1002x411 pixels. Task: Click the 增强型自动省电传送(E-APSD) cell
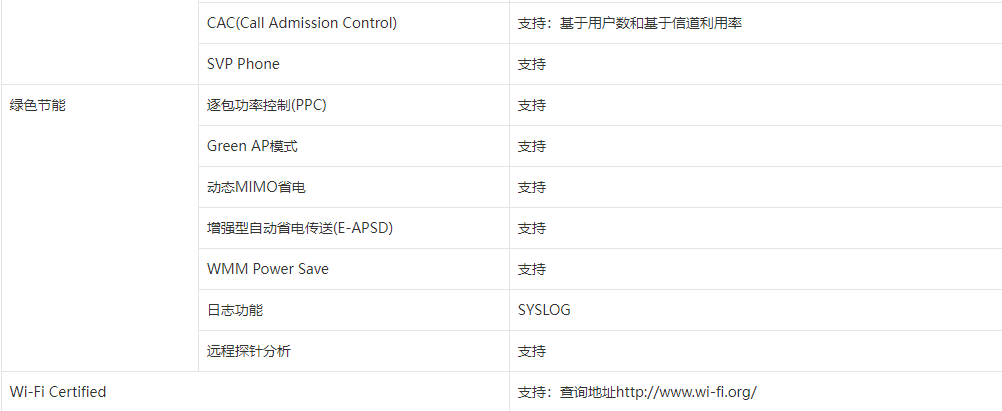click(353, 228)
